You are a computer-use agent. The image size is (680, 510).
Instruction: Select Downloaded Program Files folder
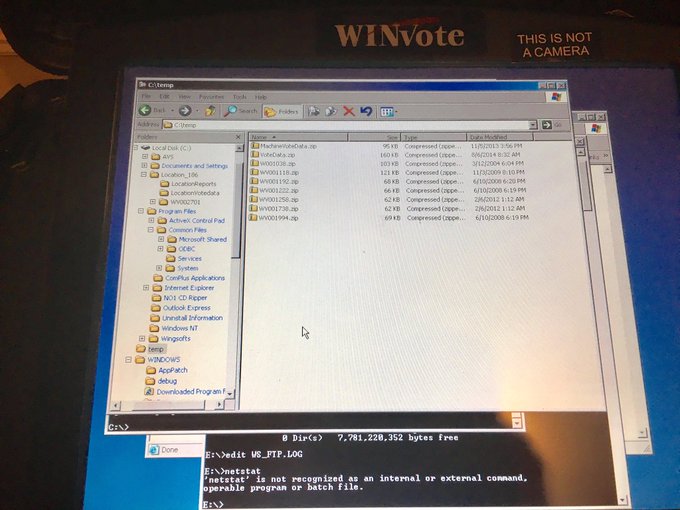(x=185, y=392)
